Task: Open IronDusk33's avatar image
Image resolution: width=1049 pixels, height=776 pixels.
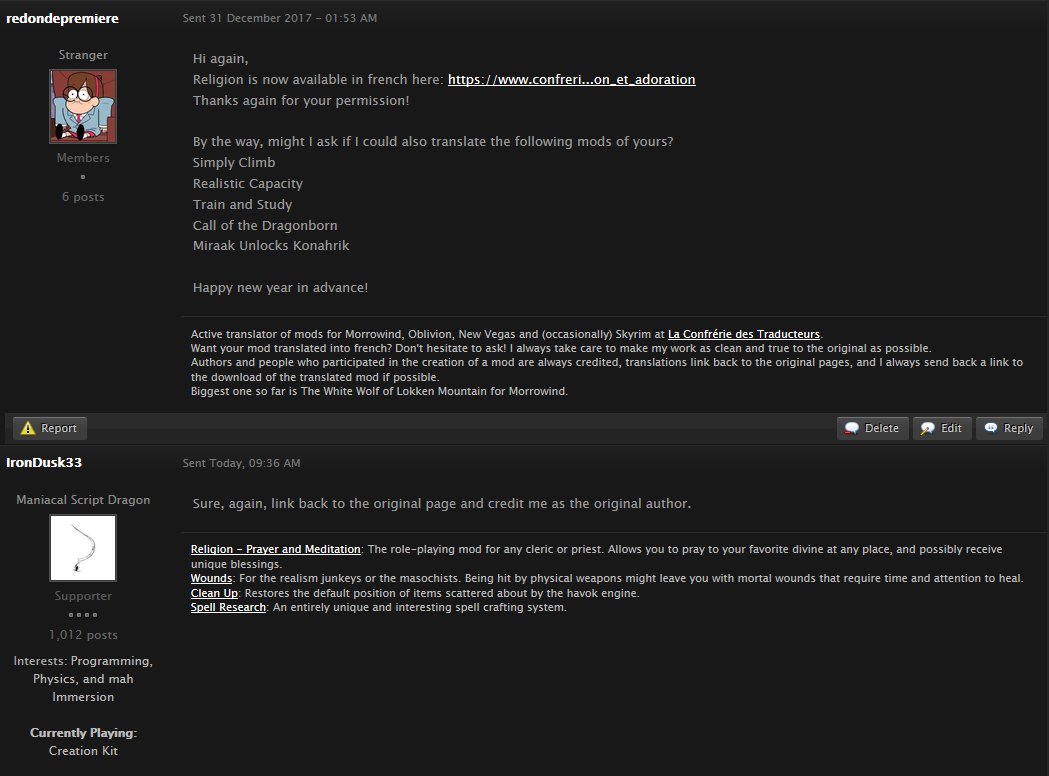Action: [x=83, y=548]
